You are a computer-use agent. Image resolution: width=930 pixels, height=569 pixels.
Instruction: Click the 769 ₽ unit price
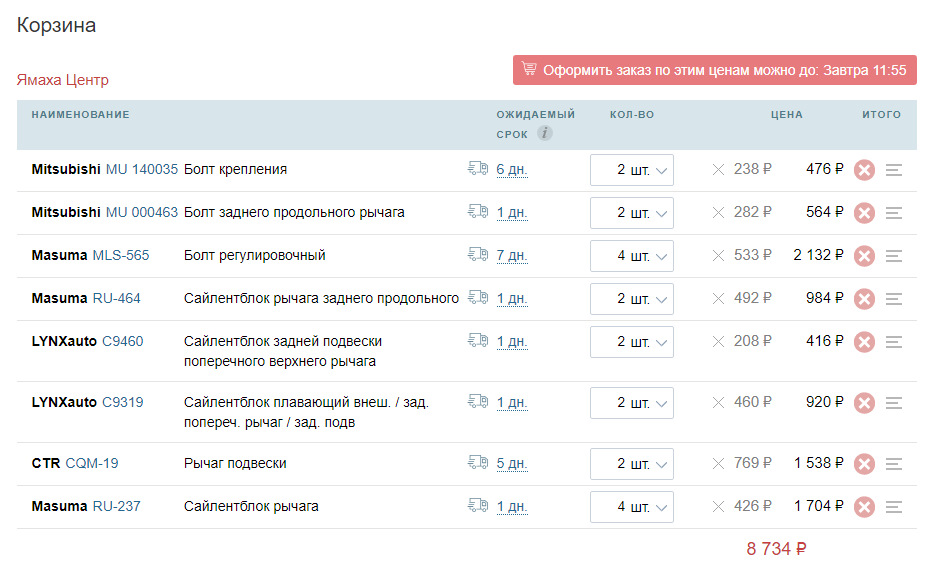click(x=753, y=463)
